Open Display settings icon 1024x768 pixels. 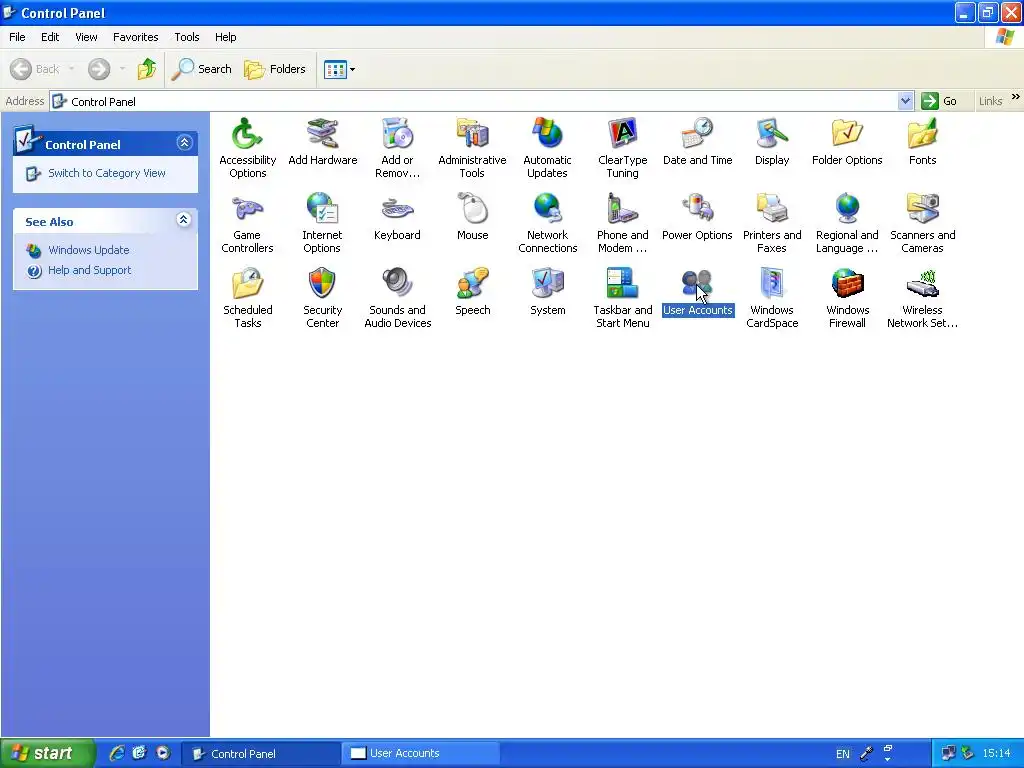tap(772, 142)
